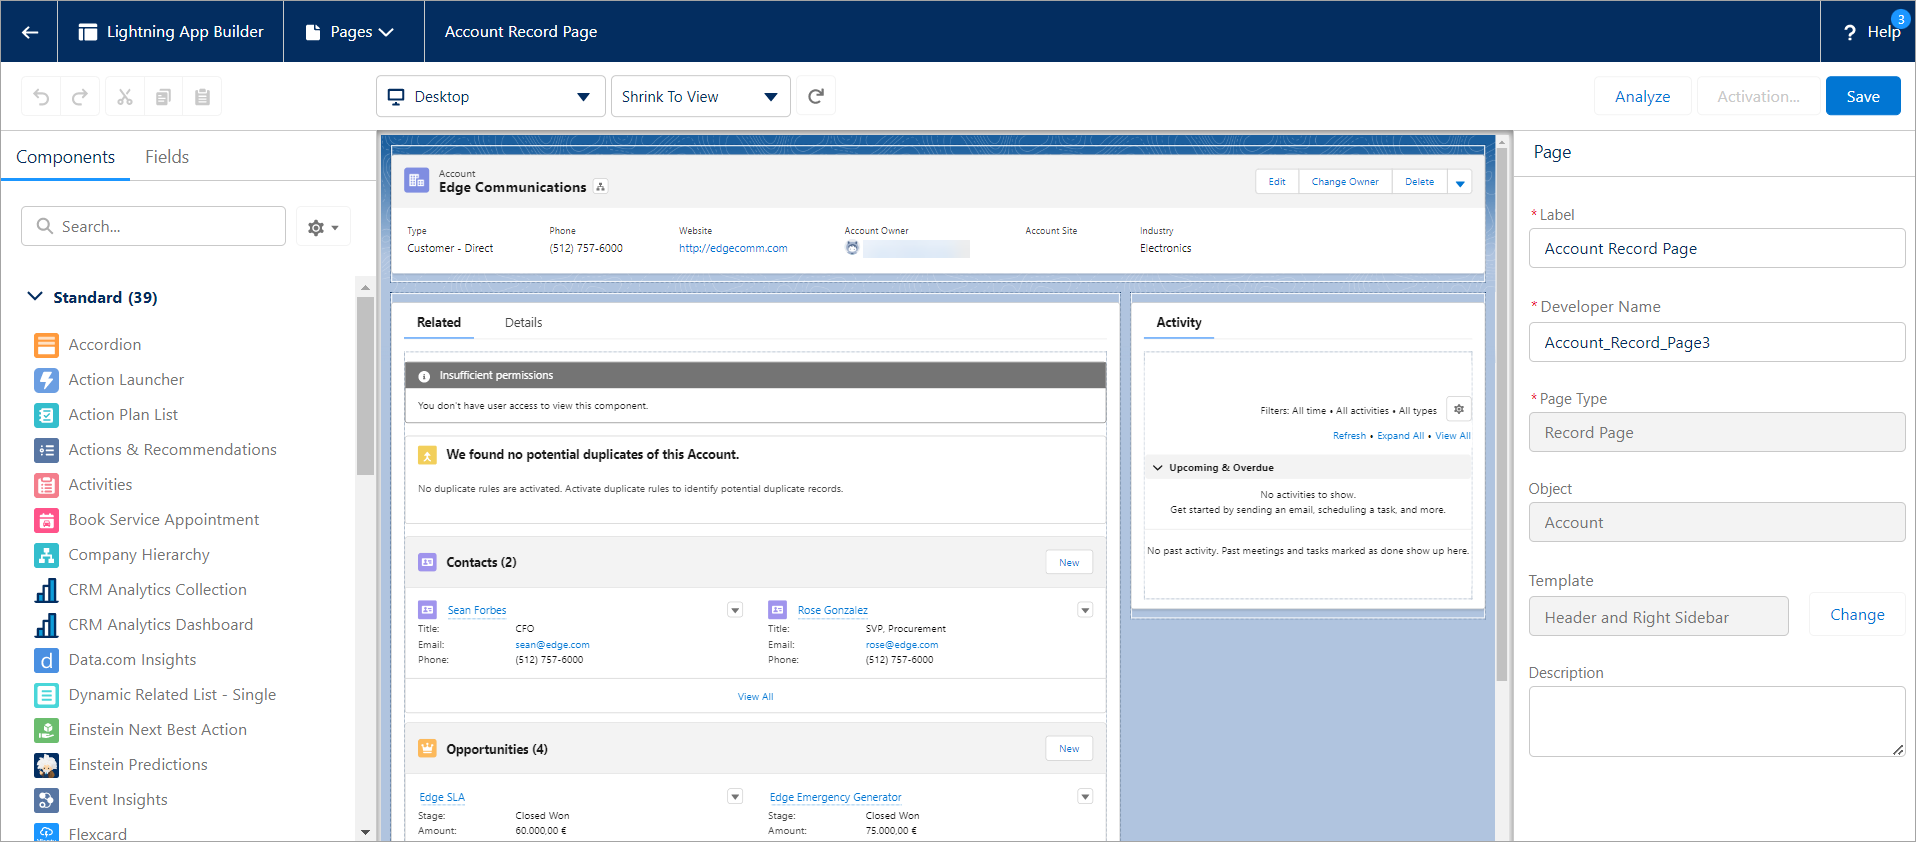Screen dimensions: 1916x842
Task: Collapse the Upcoming & Overdue section
Action: click(1158, 468)
